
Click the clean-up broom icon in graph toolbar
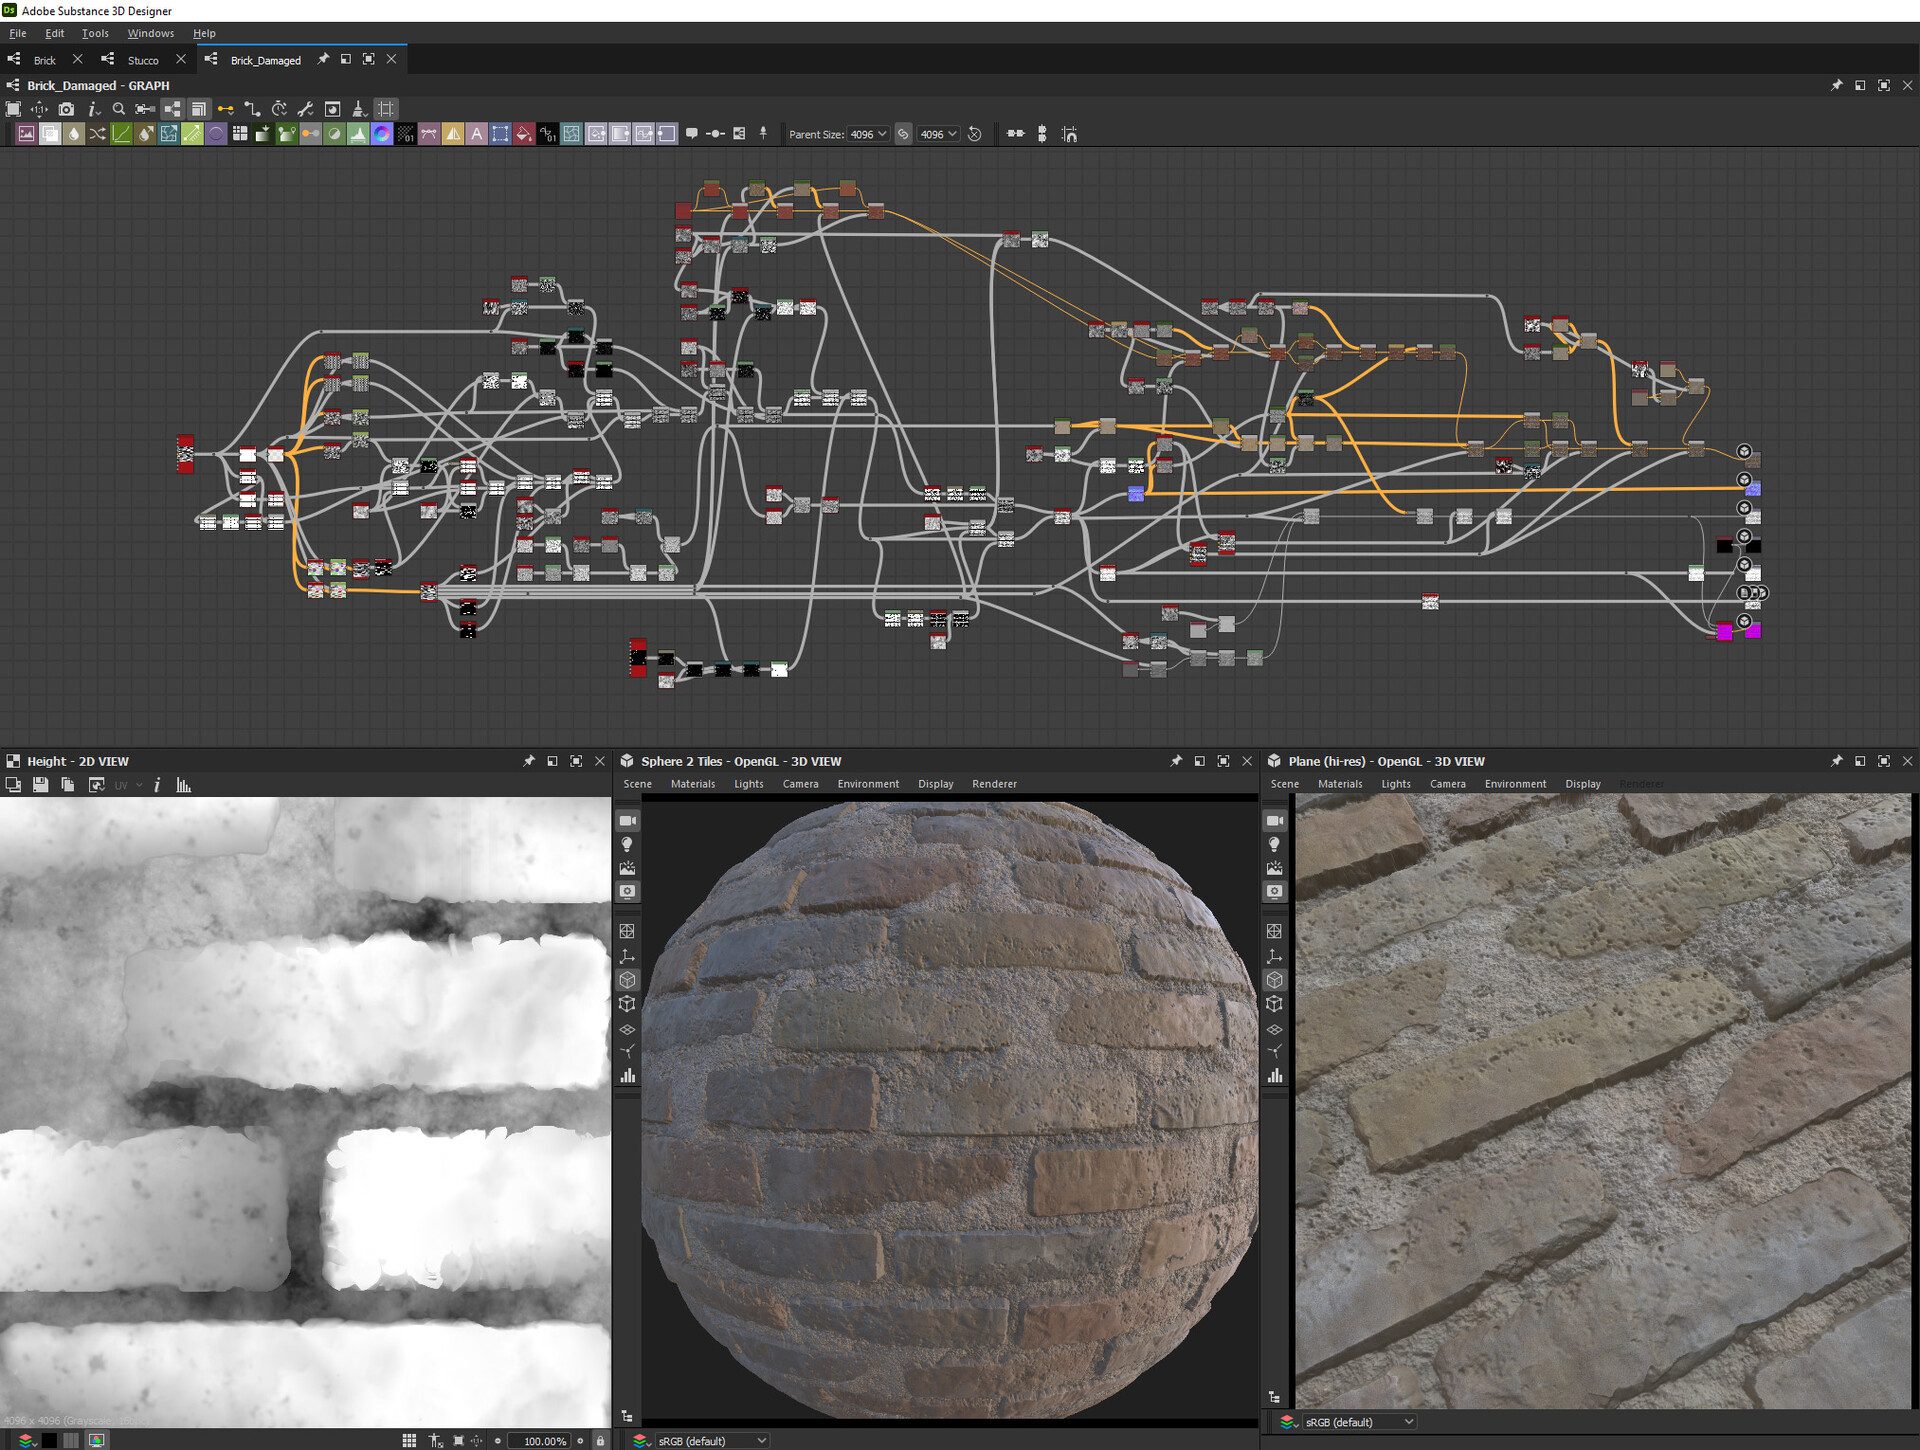point(359,109)
